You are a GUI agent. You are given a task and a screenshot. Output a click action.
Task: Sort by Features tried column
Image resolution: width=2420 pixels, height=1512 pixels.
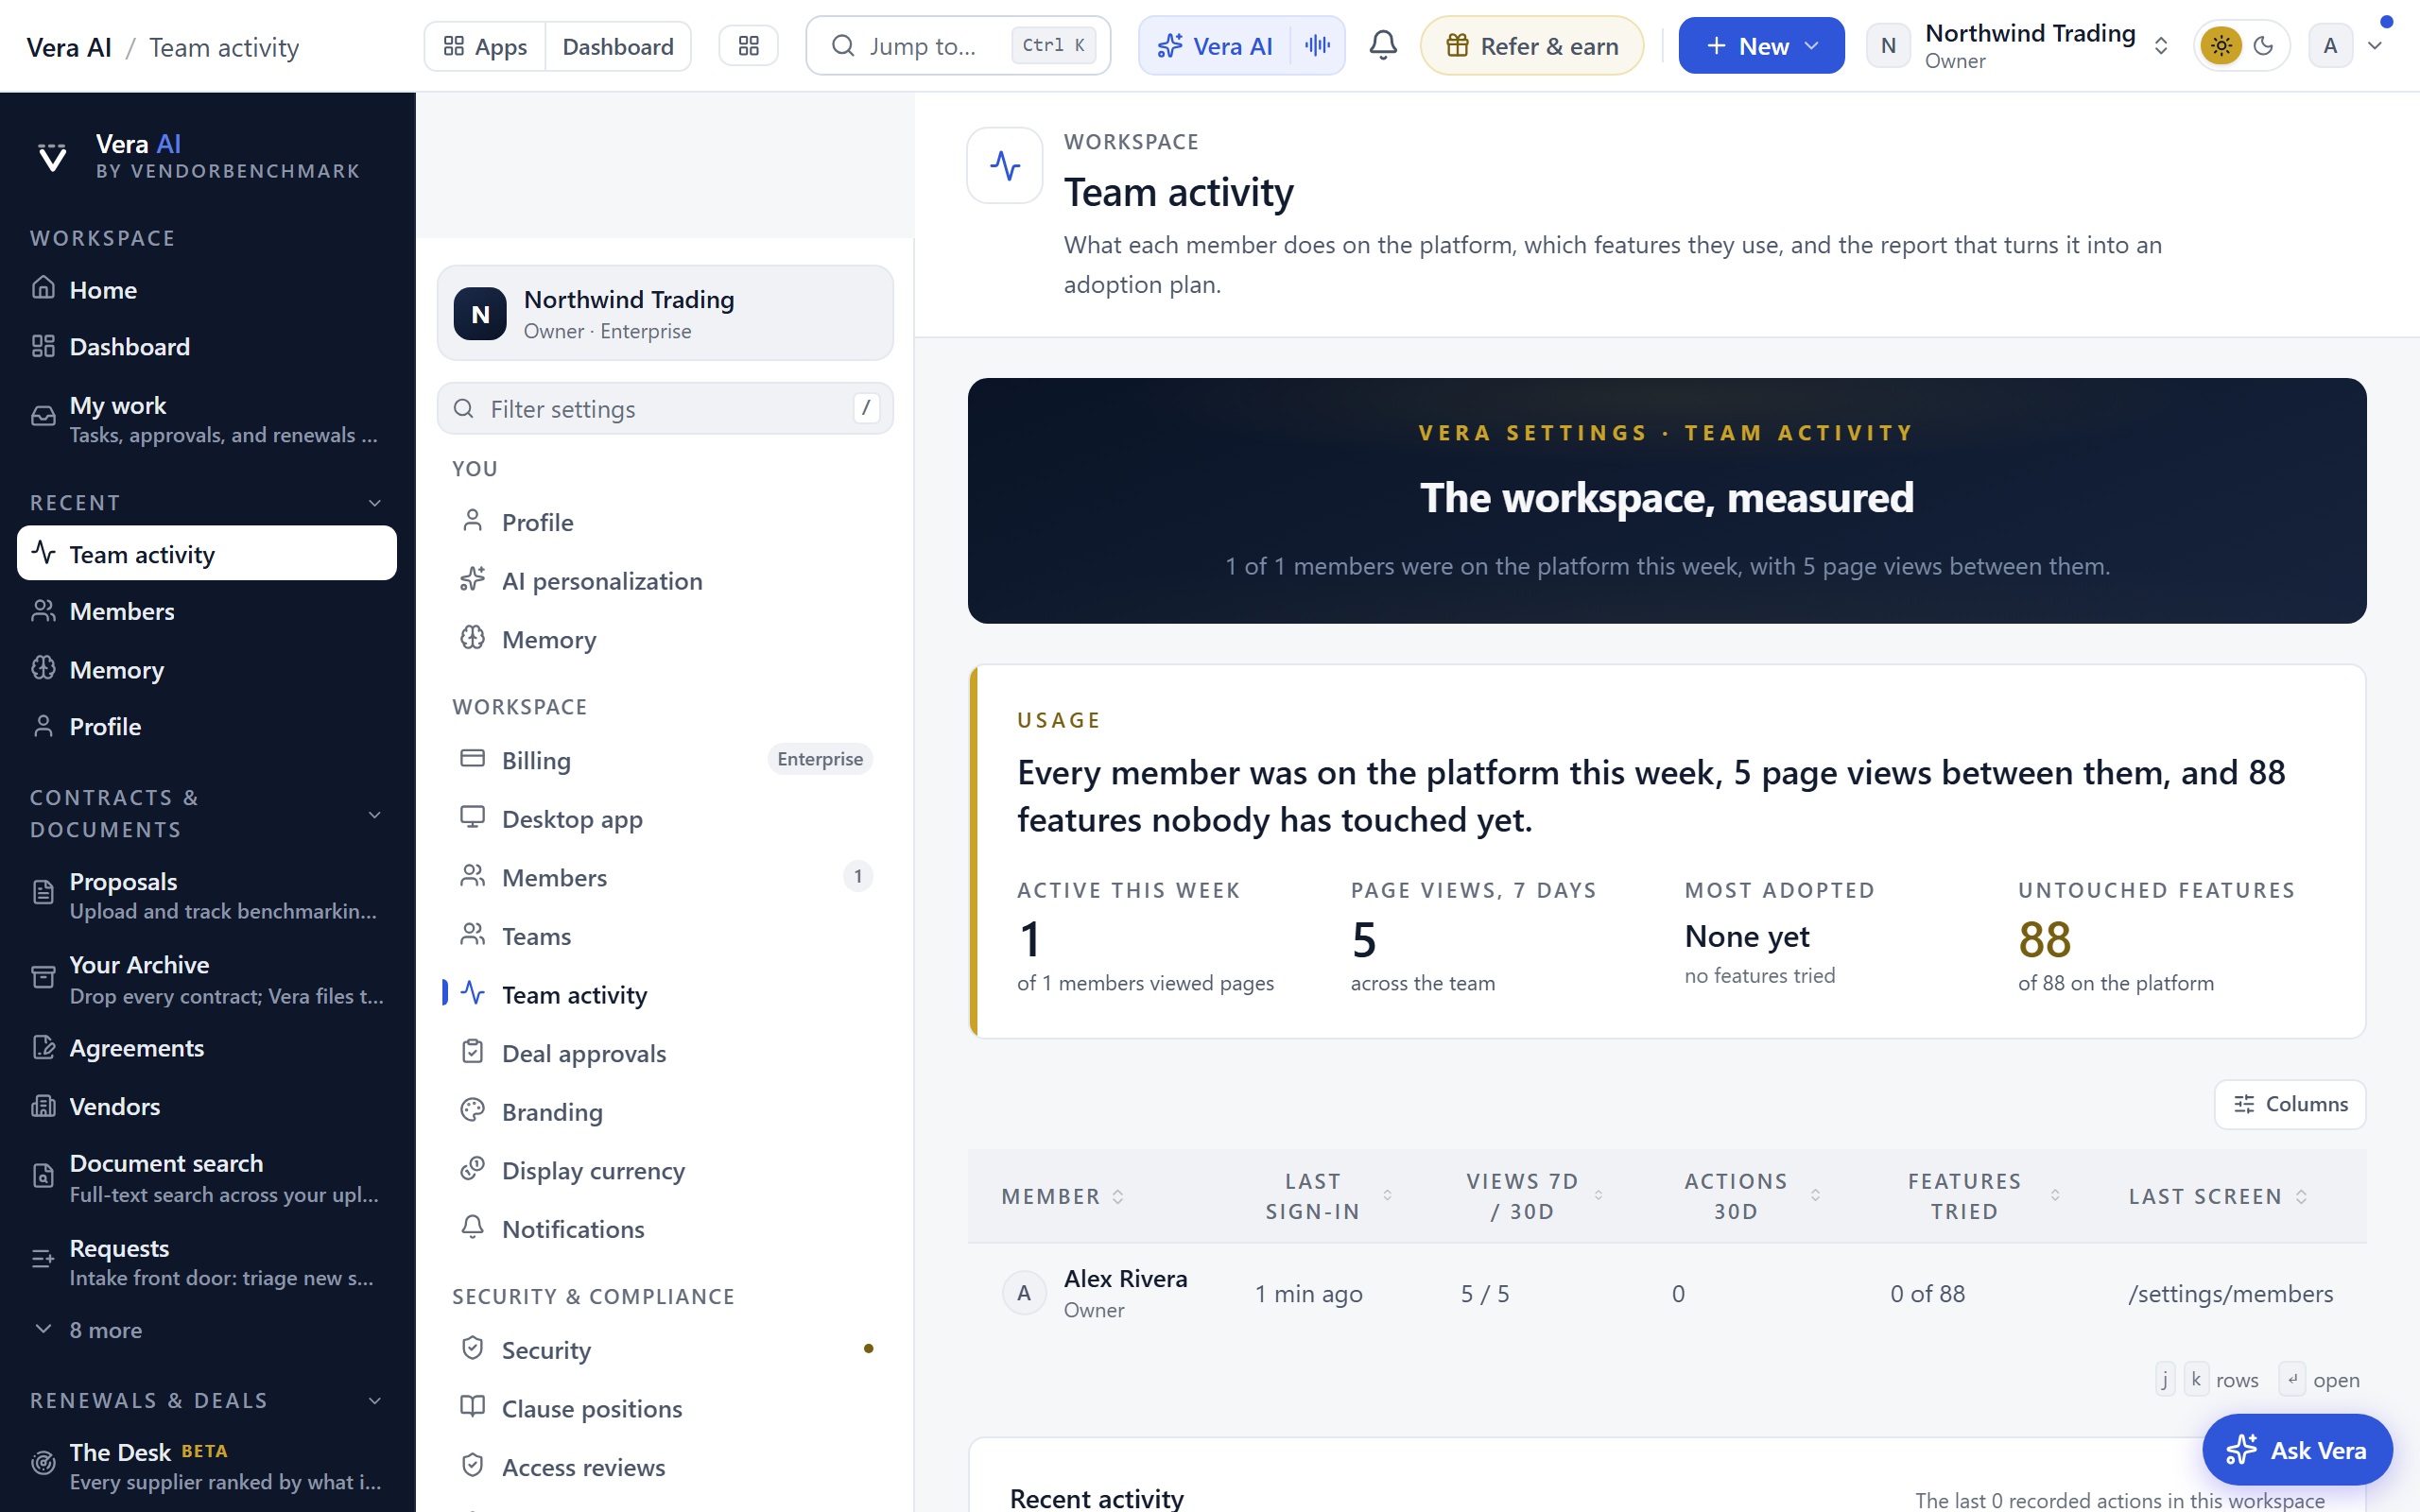click(1976, 1196)
